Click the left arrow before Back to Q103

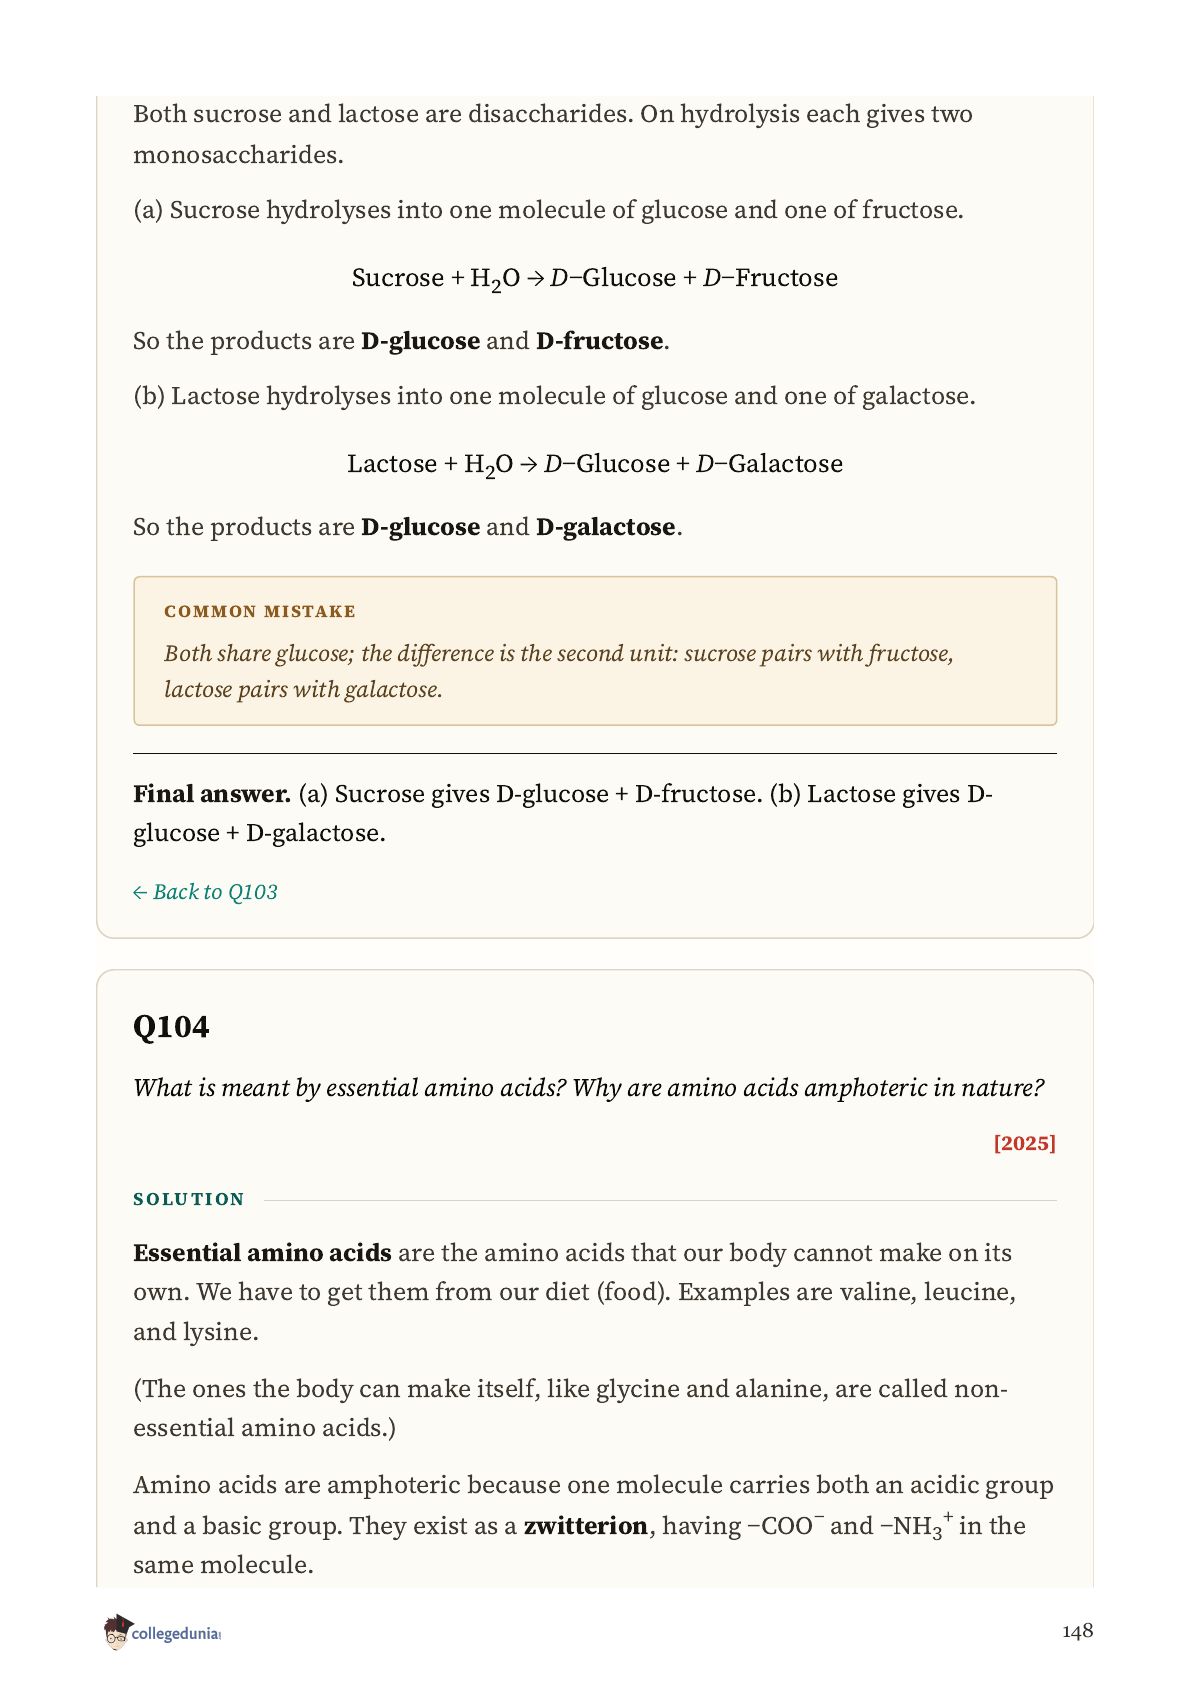(x=140, y=892)
